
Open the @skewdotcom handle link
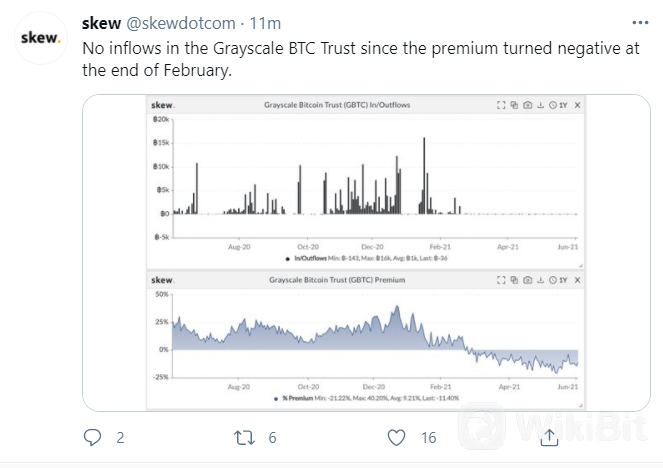point(181,23)
